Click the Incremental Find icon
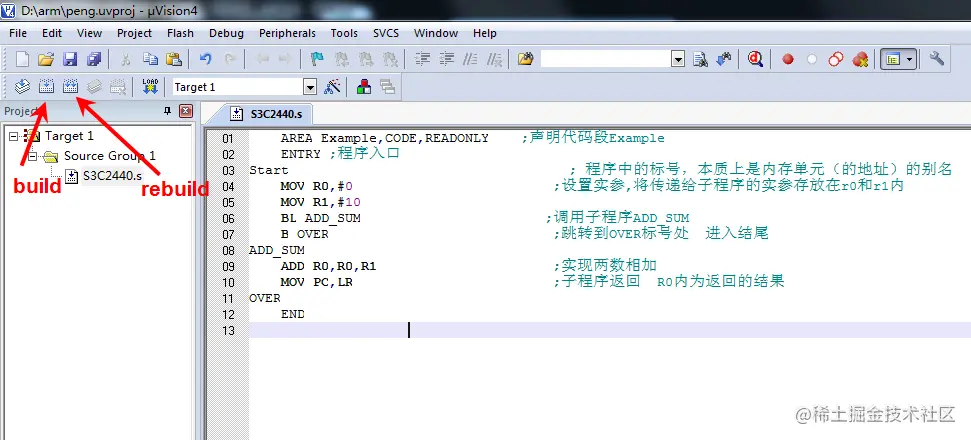The height and width of the screenshot is (440, 971). pos(724,59)
